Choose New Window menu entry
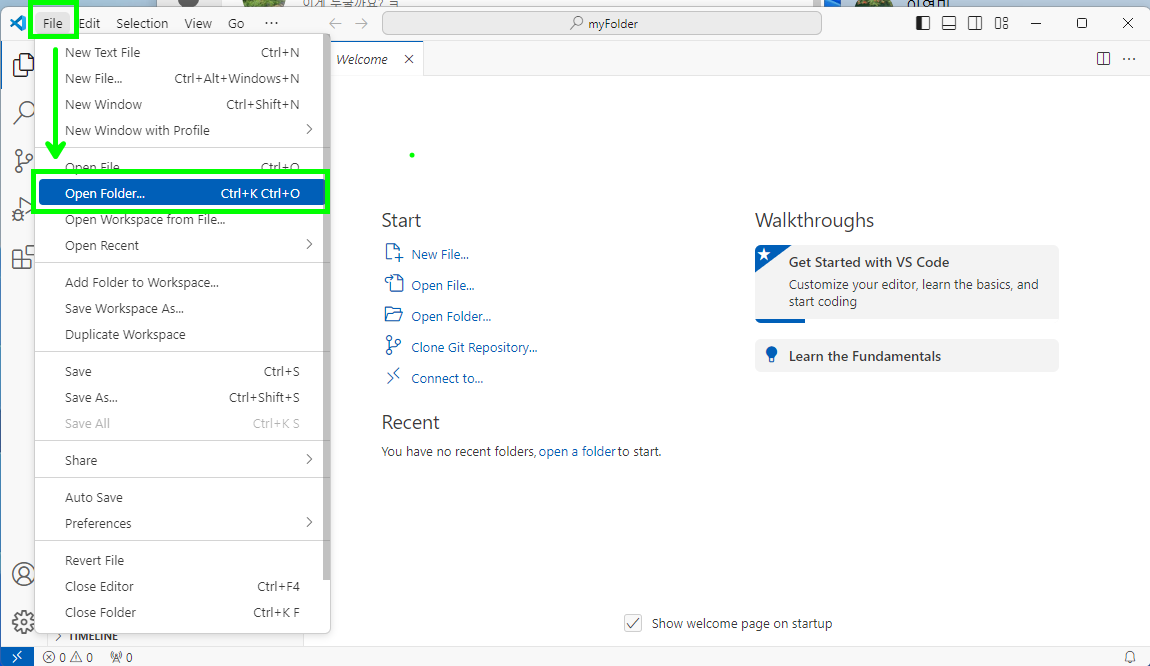 [180, 105]
